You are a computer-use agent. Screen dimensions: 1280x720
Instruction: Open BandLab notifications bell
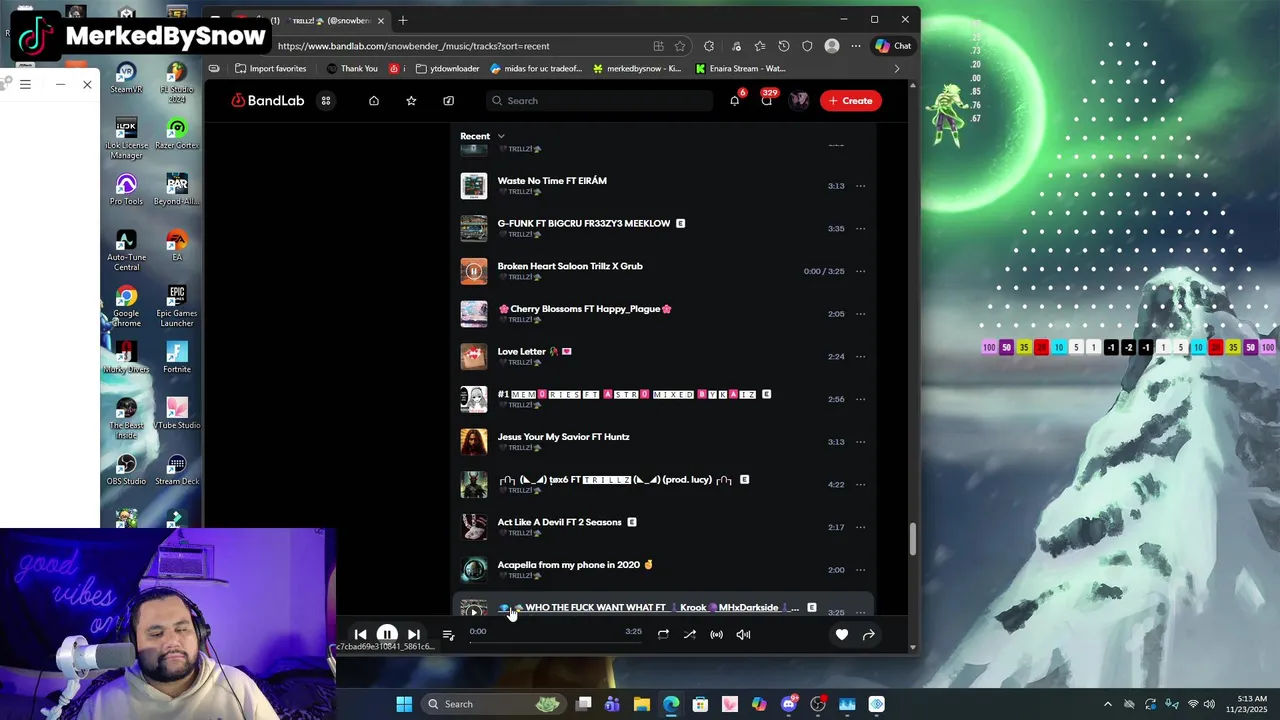coord(734,101)
